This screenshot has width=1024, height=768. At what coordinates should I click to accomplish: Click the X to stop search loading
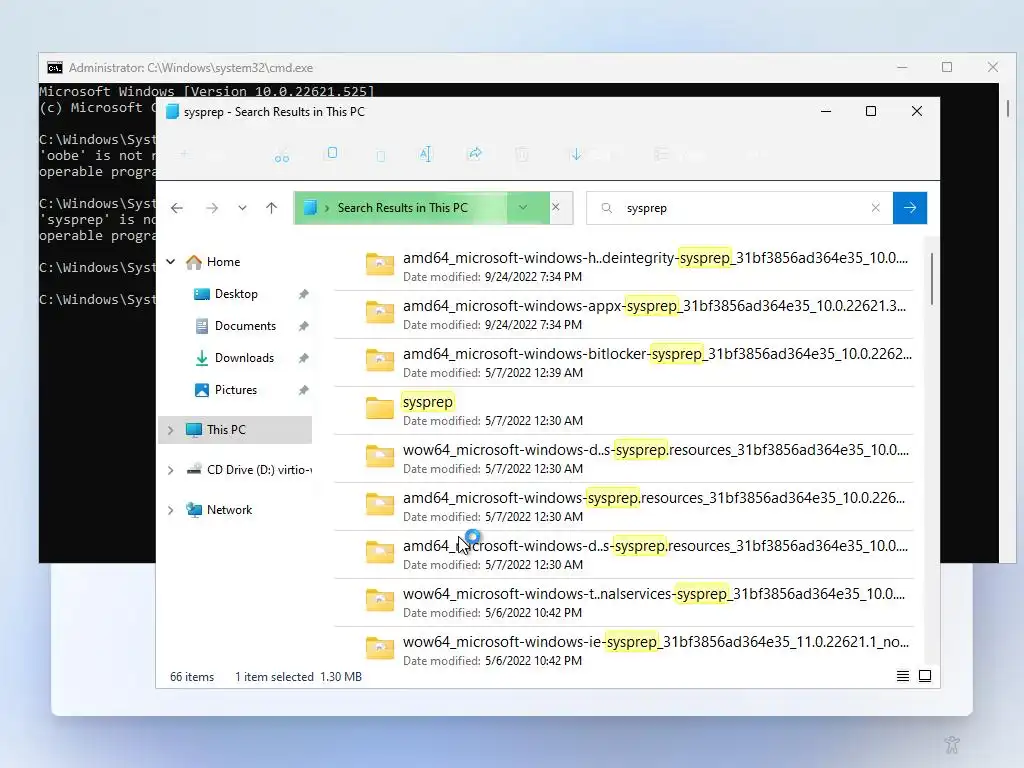(x=556, y=207)
